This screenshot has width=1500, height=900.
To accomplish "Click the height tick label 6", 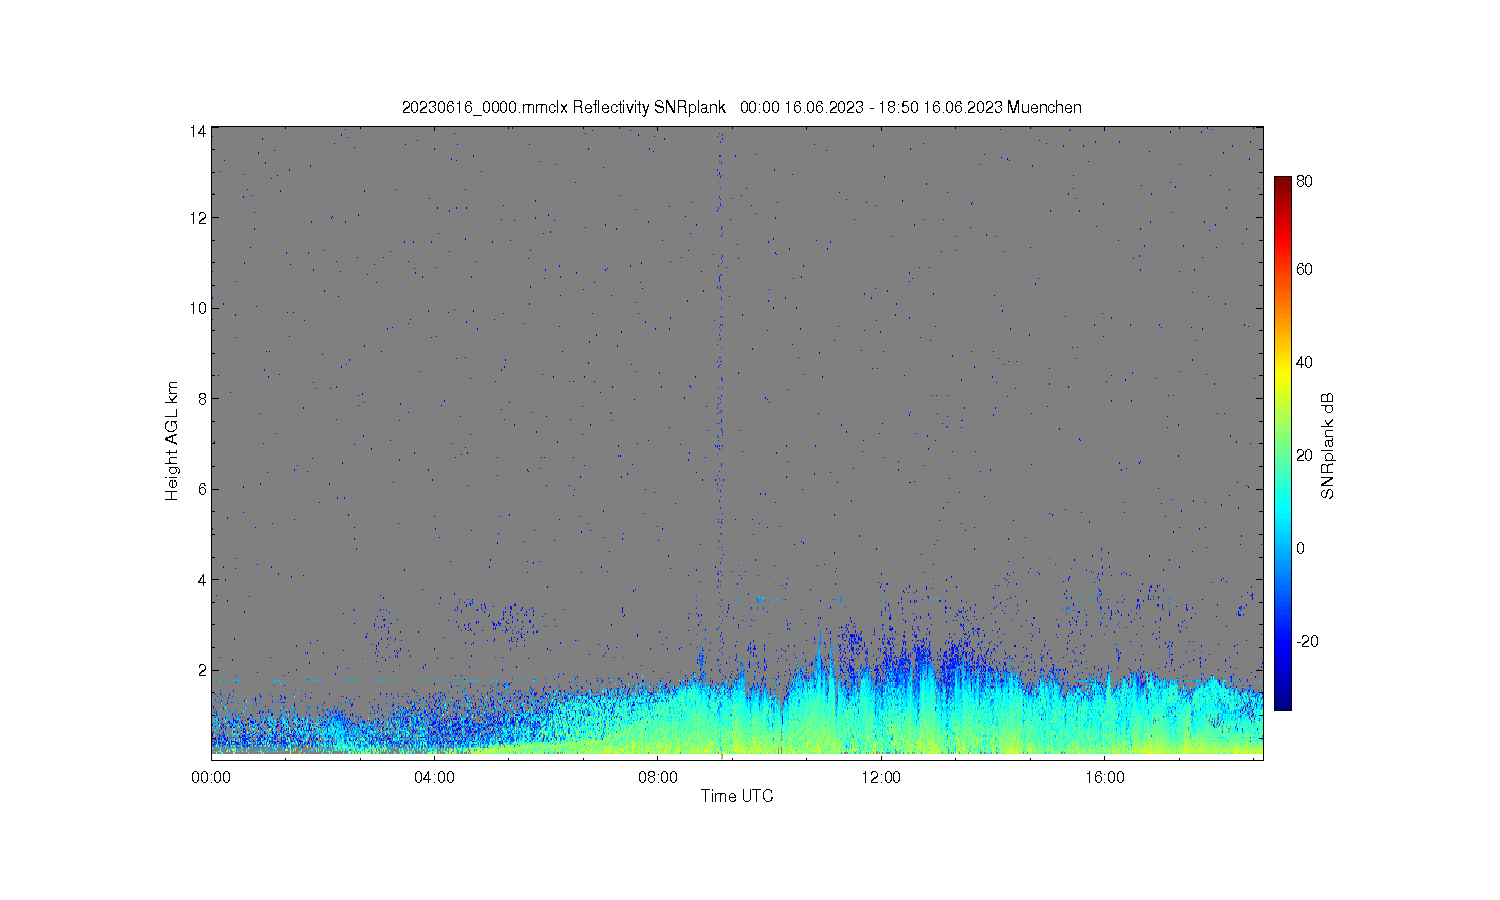I will pyautogui.click(x=202, y=489).
